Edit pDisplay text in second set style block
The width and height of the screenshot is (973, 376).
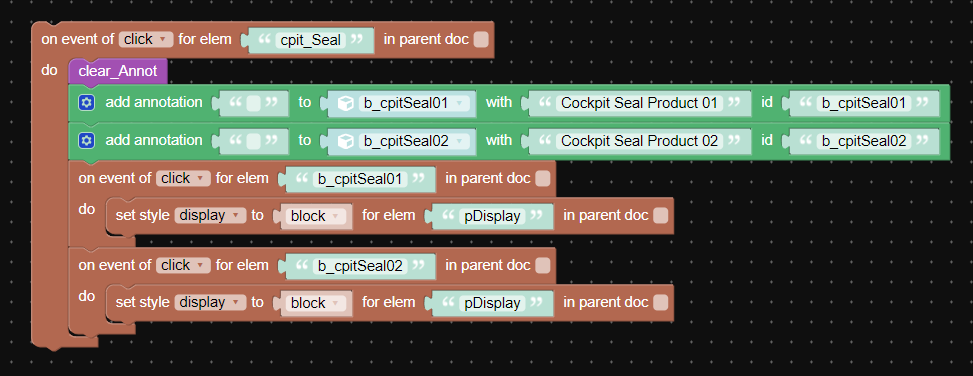tap(493, 303)
